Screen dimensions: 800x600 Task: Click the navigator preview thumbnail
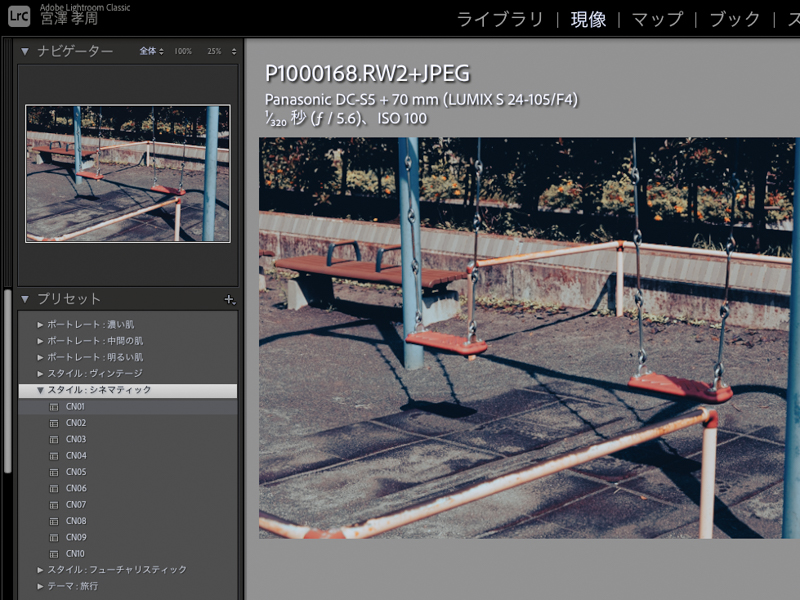click(128, 173)
